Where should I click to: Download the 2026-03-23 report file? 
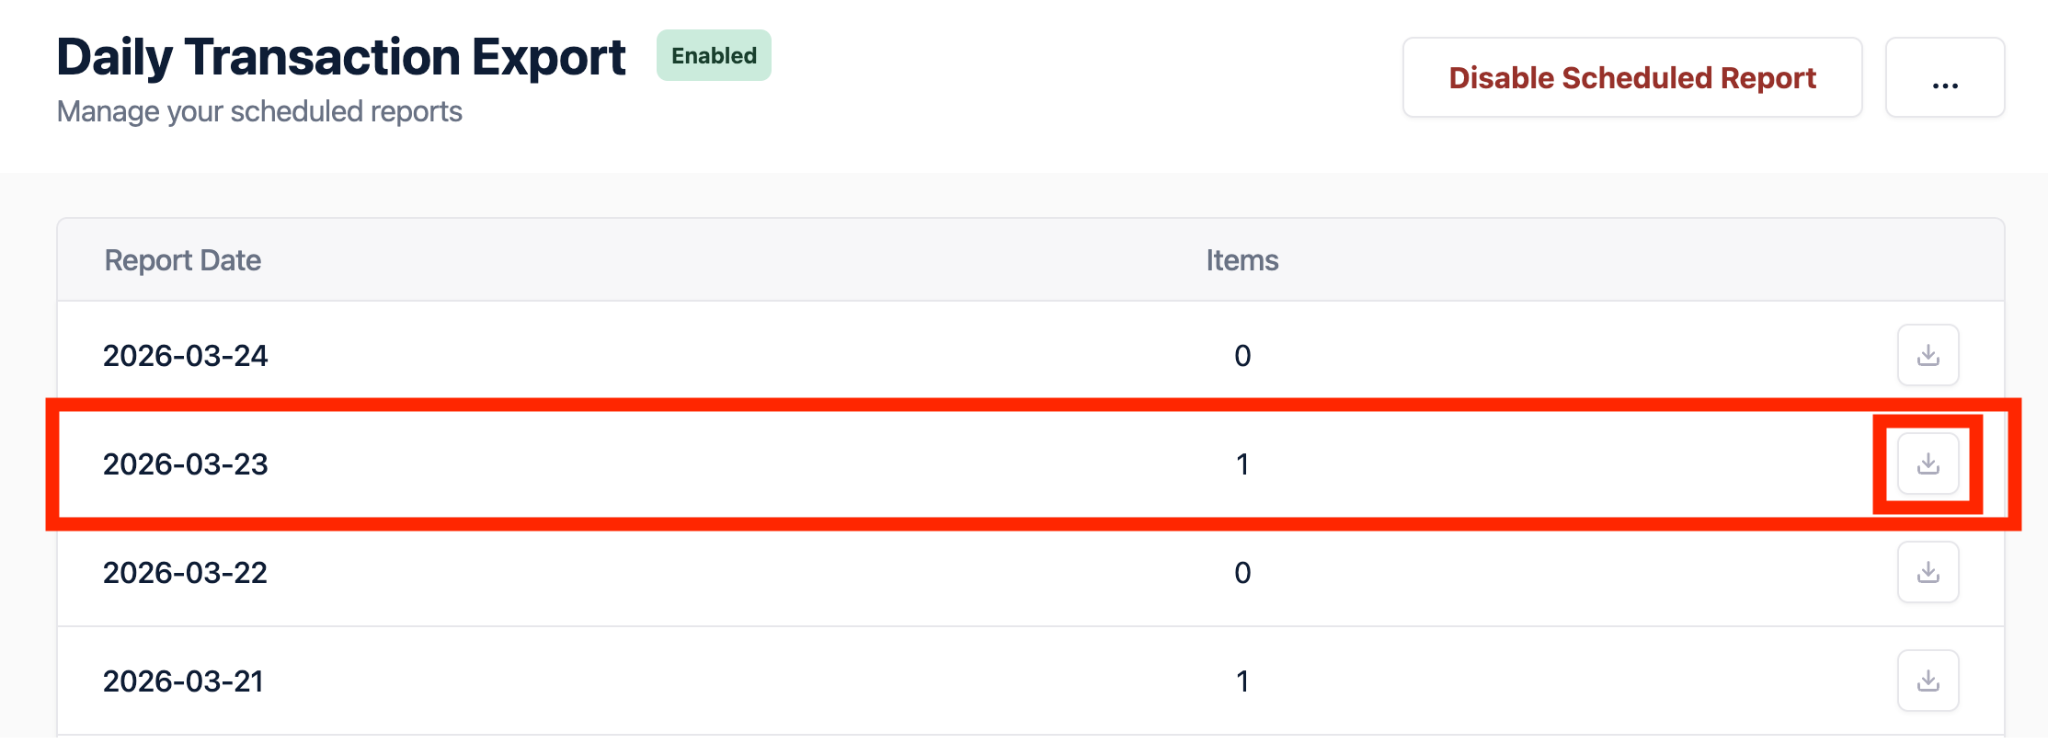point(1927,464)
